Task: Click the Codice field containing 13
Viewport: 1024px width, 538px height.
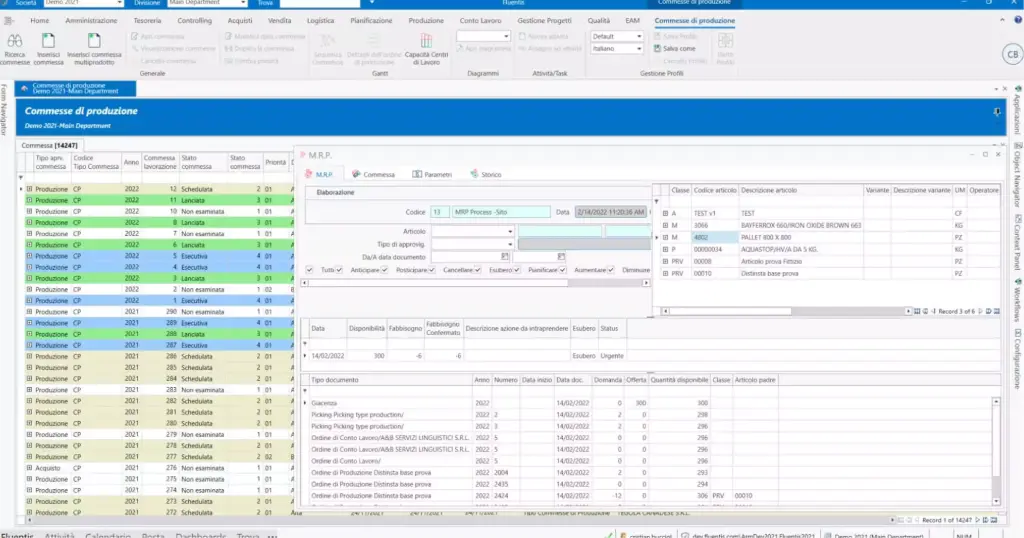Action: [x=440, y=212]
